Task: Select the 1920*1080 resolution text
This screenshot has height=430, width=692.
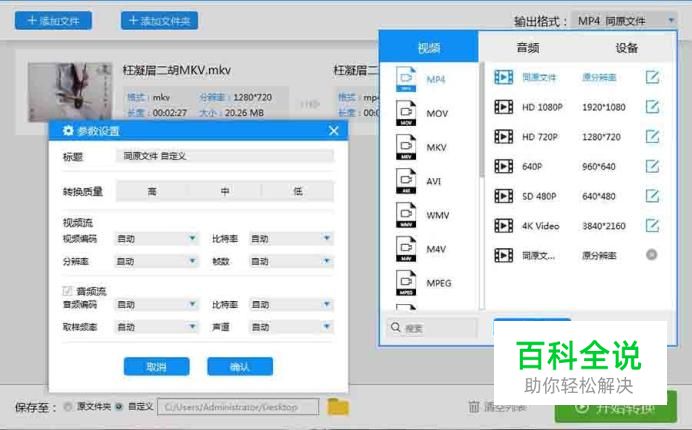Action: [x=604, y=107]
